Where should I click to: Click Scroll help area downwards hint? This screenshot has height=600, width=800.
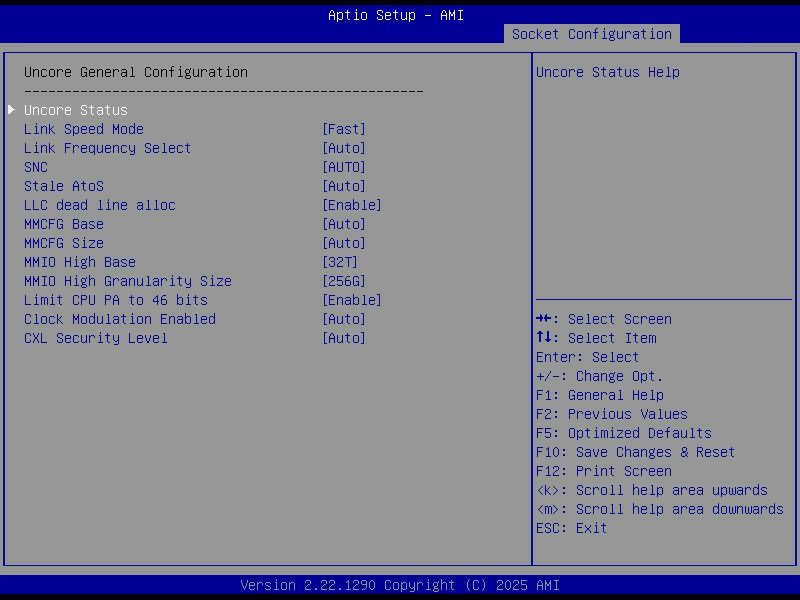660,509
